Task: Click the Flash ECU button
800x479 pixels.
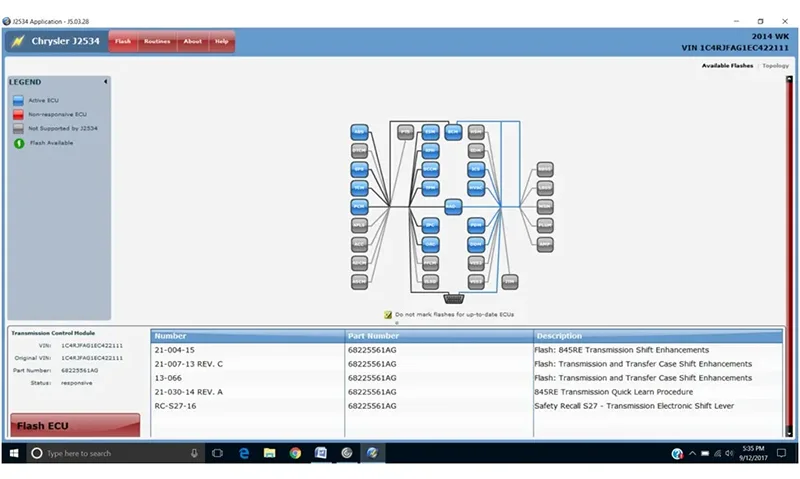Action: pyautogui.click(x=75, y=425)
